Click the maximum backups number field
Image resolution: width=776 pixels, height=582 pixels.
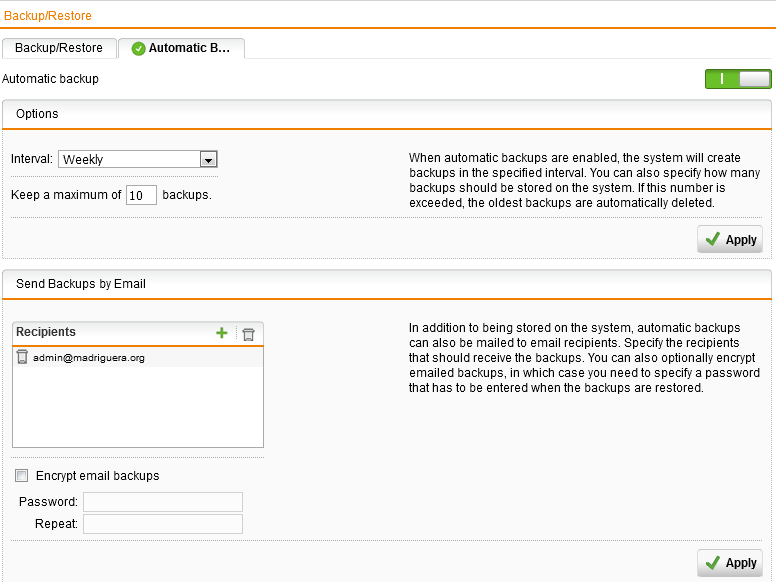coord(142,195)
